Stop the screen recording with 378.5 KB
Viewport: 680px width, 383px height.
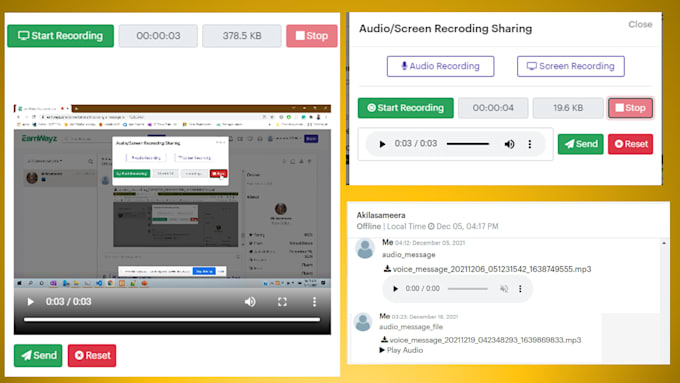tap(311, 36)
